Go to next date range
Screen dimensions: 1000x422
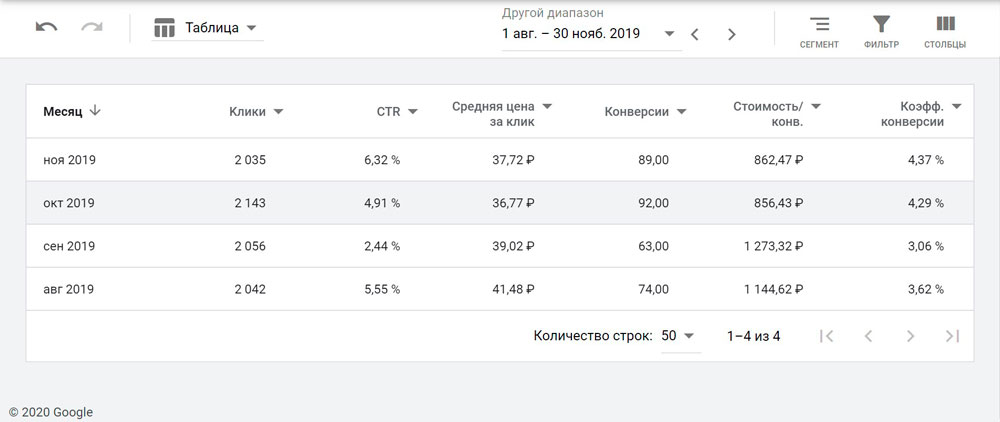(732, 34)
